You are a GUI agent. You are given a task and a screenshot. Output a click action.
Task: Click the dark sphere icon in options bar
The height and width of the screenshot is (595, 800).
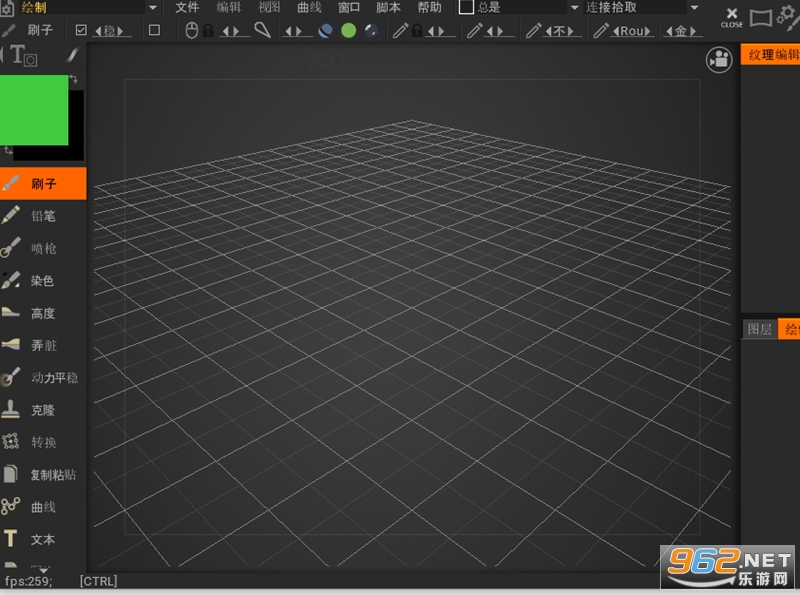click(x=371, y=31)
